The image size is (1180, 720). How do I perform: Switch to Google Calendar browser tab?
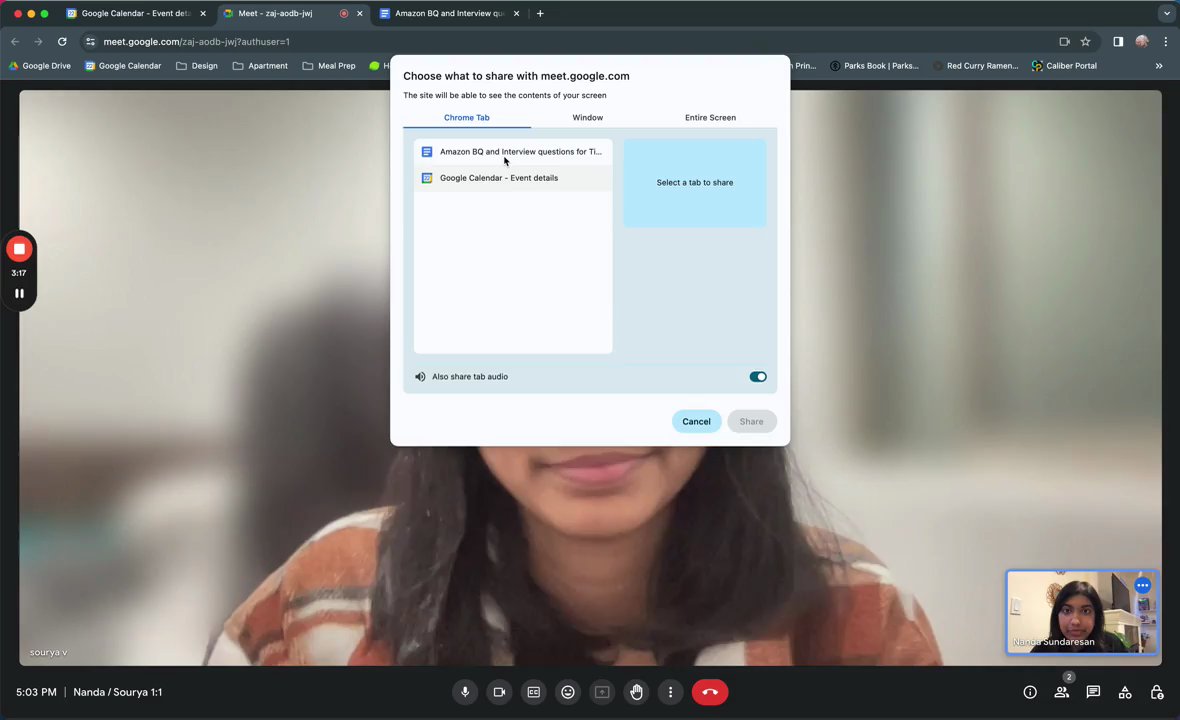(x=135, y=14)
